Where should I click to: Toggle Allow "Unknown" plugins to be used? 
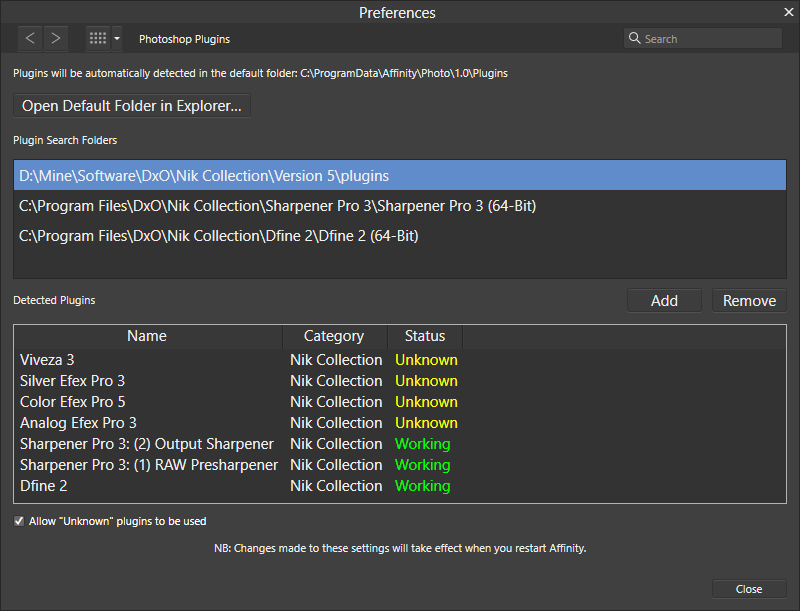coord(19,521)
